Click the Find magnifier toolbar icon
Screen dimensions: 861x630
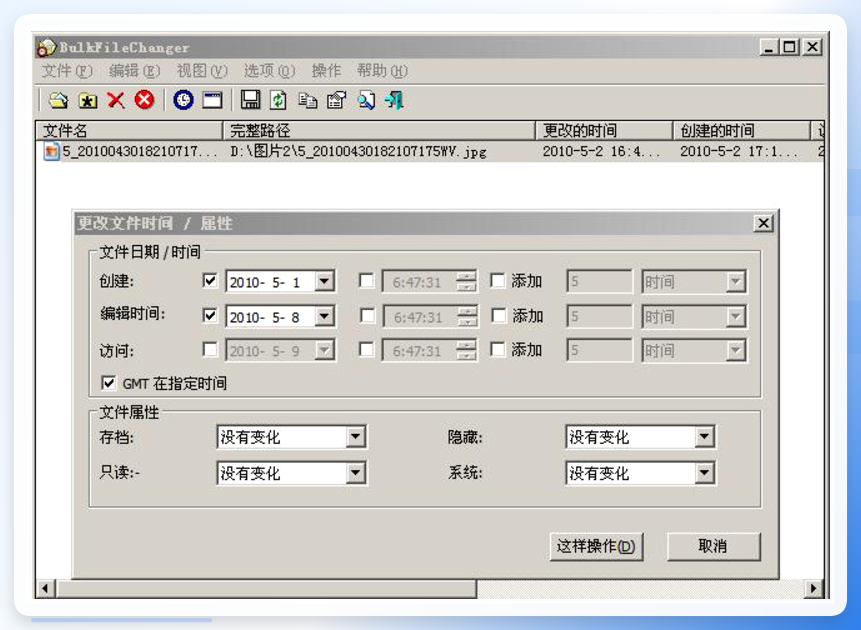[x=366, y=101]
